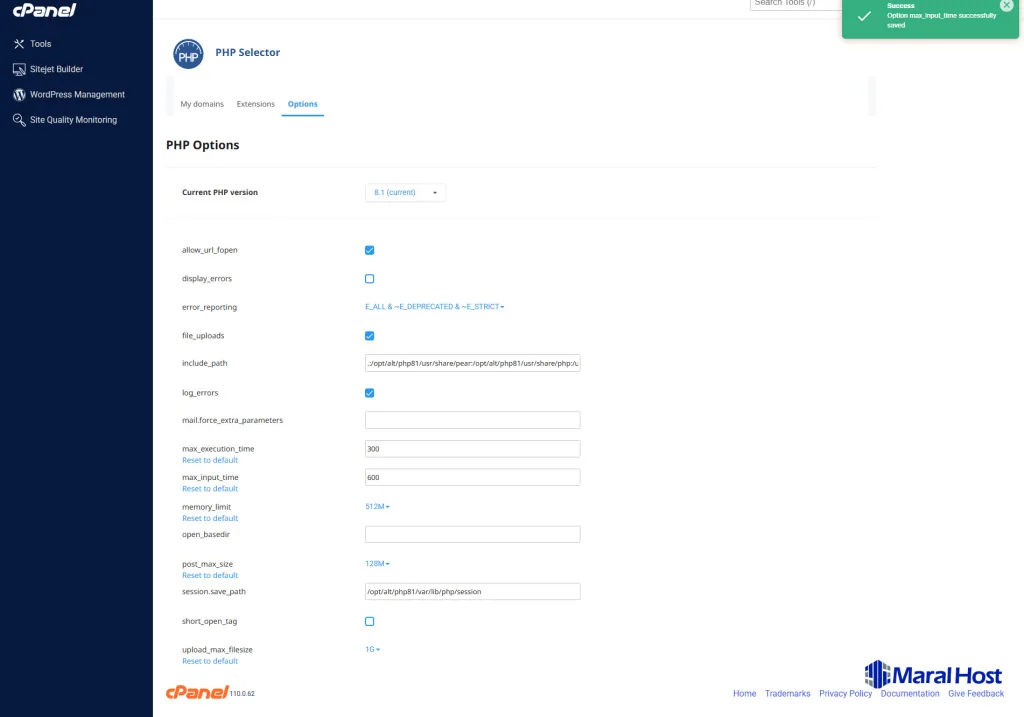Open the Current PHP version dropdown
Screen dimensions: 1024x717
coord(405,192)
